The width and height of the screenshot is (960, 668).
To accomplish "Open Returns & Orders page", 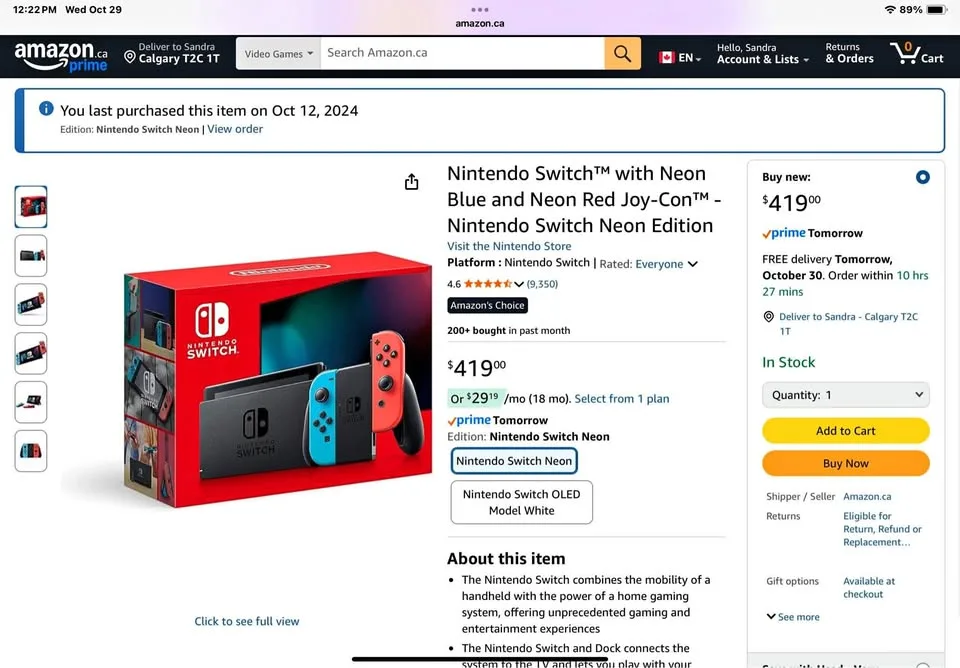I will [x=849, y=54].
